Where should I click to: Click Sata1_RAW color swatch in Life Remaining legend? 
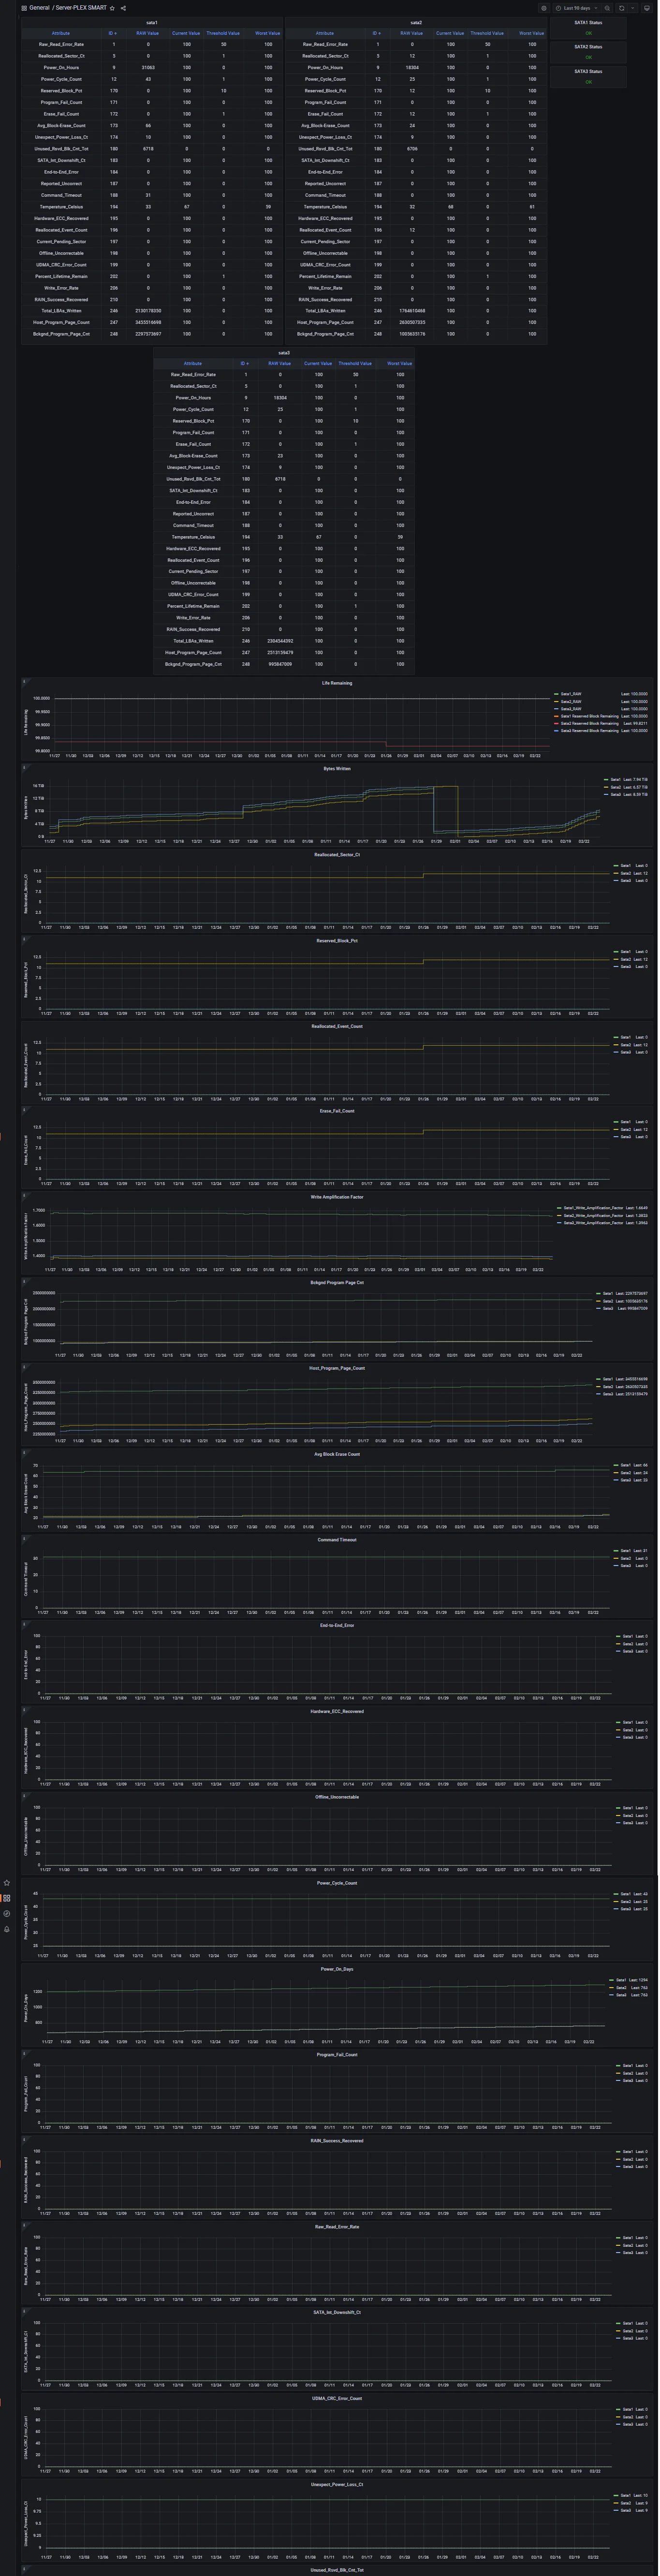(556, 694)
